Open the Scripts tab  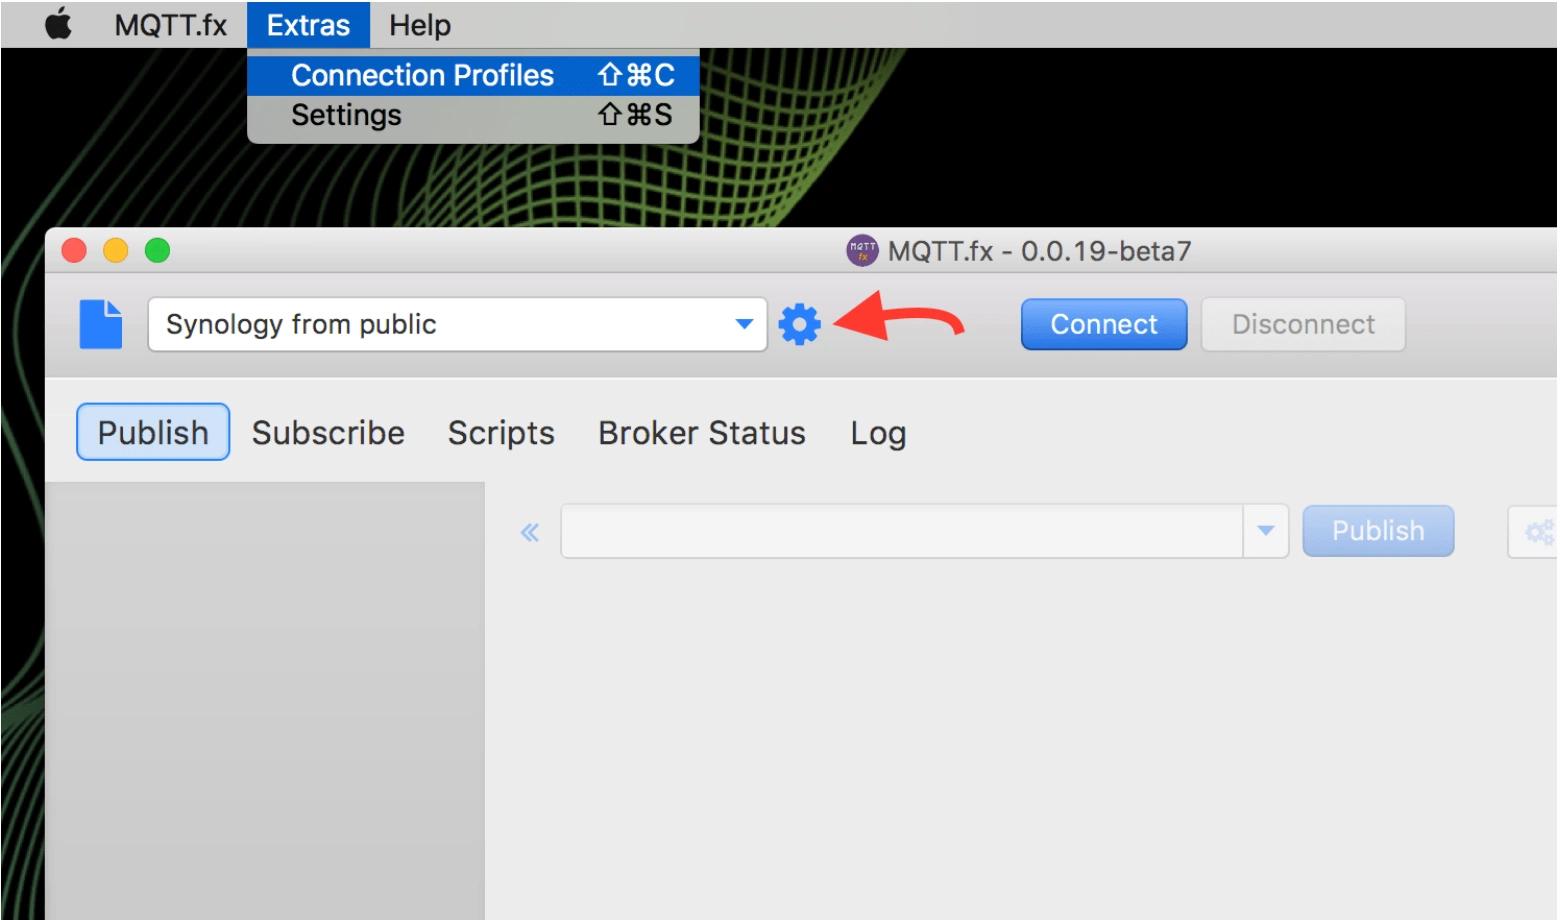coord(501,433)
